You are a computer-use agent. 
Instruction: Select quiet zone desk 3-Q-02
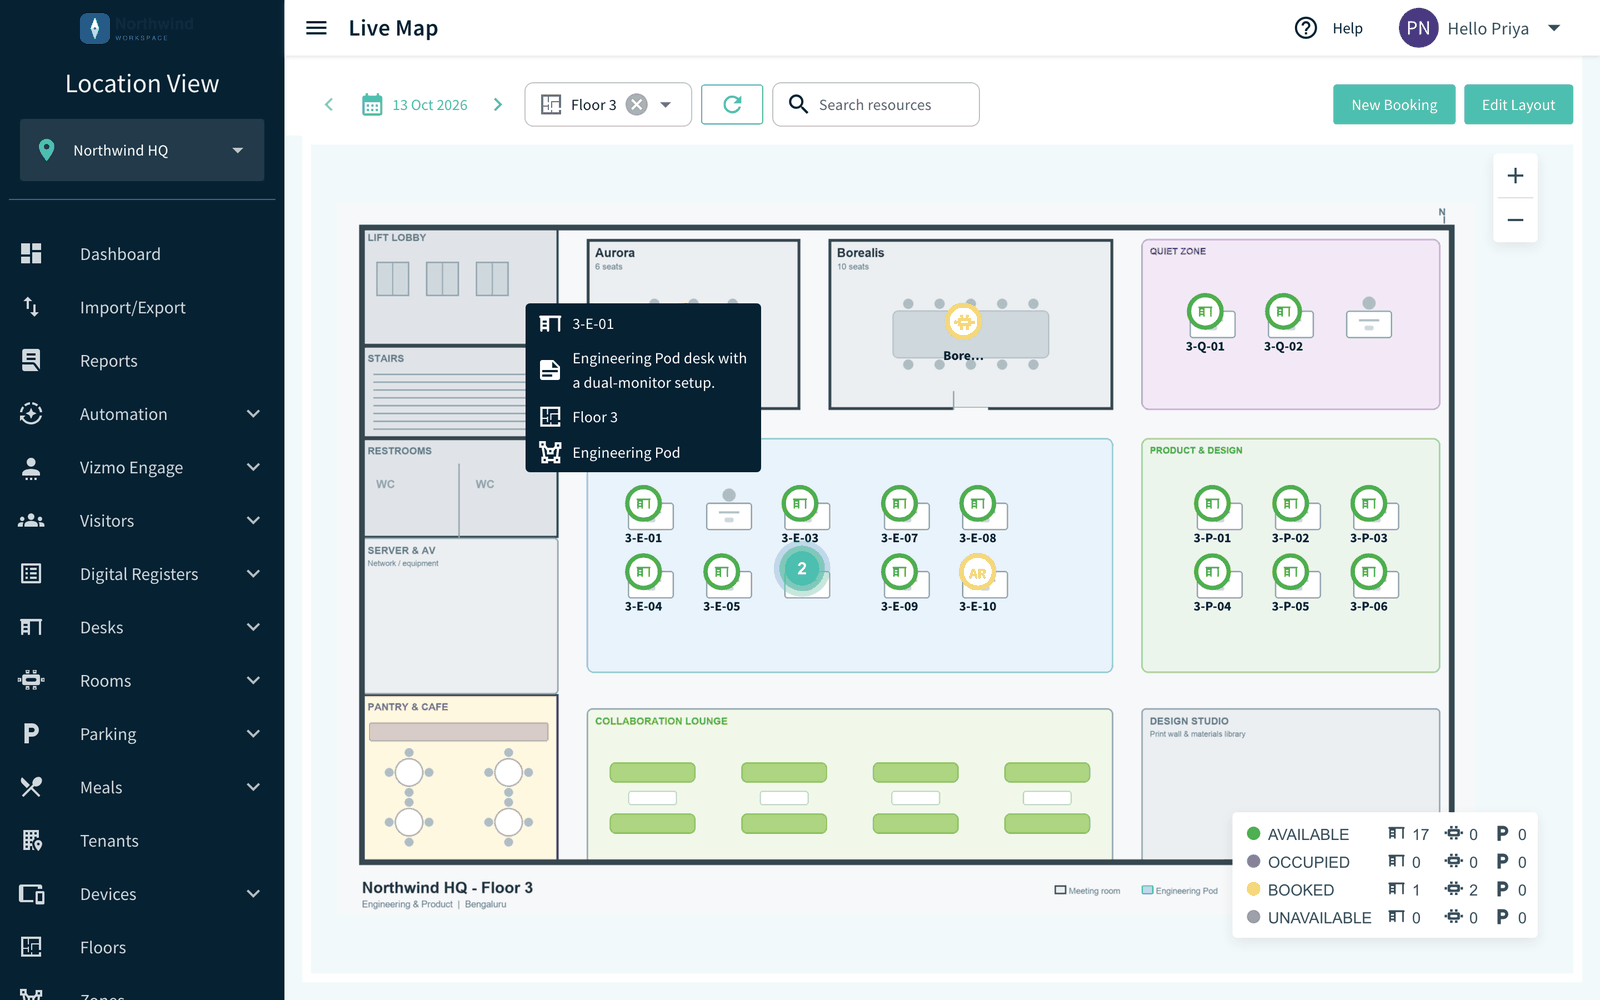click(x=1283, y=312)
